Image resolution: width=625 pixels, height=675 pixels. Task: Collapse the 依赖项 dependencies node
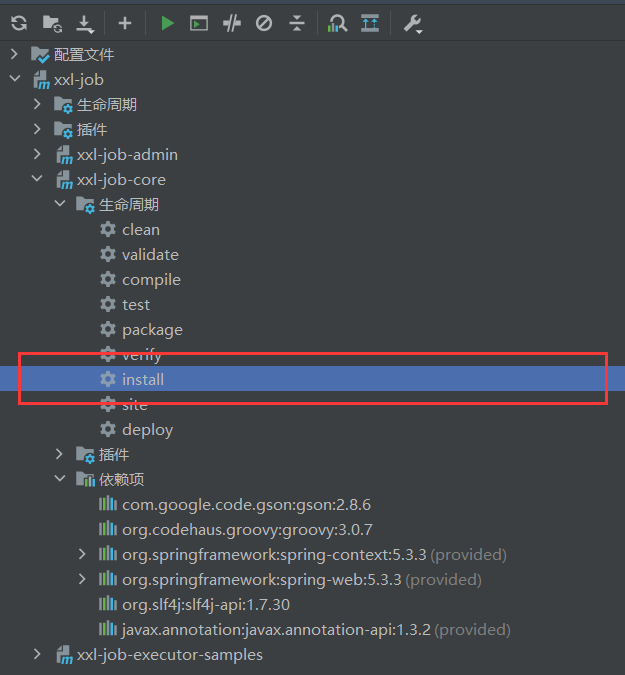click(60, 479)
